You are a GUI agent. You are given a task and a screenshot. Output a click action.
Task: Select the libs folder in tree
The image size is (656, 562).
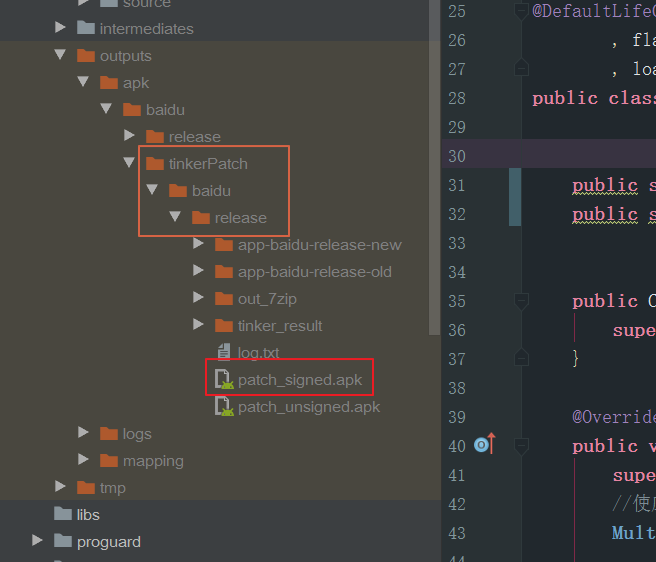coord(88,515)
